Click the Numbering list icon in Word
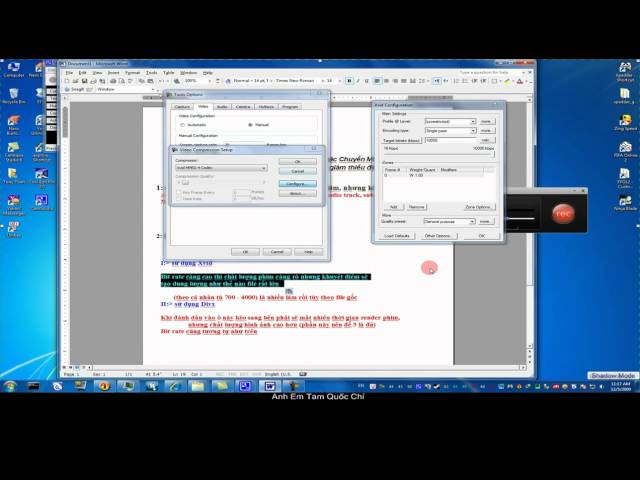This screenshot has width=640, height=480. tap(456, 81)
